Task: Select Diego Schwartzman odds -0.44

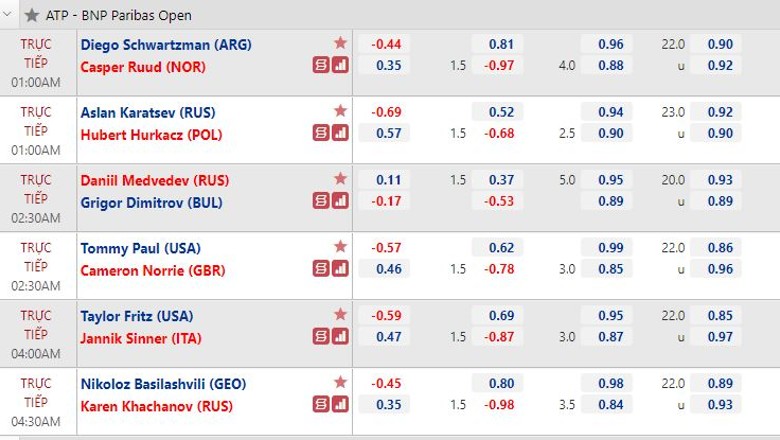Action: 384,44
